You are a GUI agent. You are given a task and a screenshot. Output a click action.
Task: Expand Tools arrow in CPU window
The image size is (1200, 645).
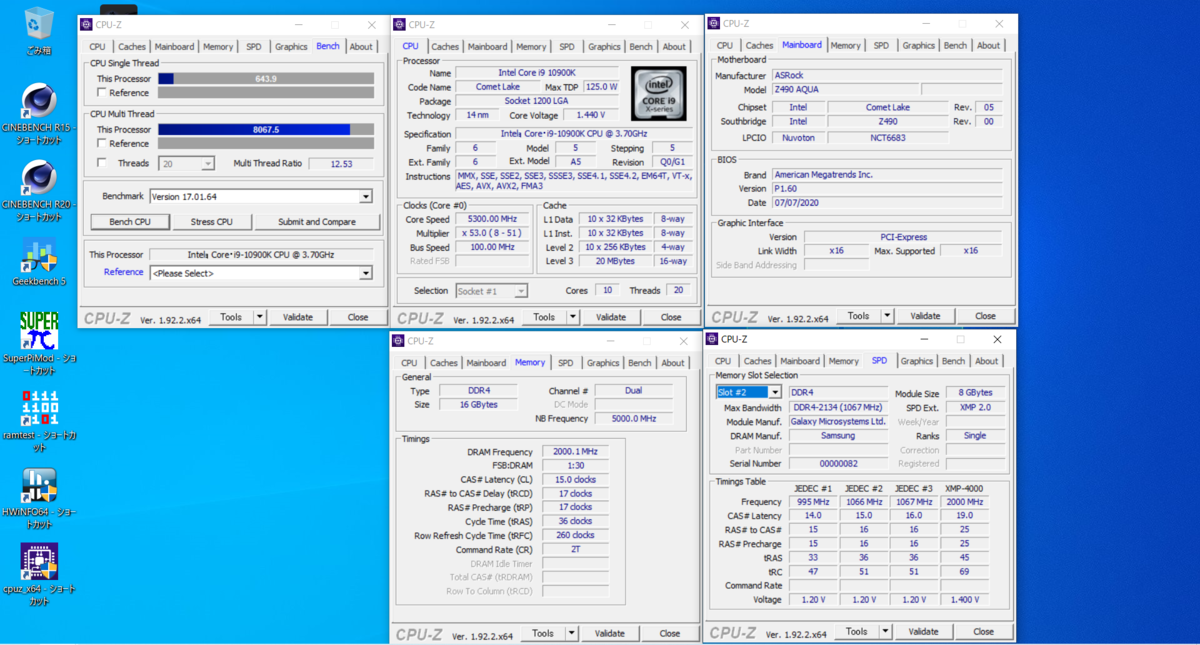[573, 317]
